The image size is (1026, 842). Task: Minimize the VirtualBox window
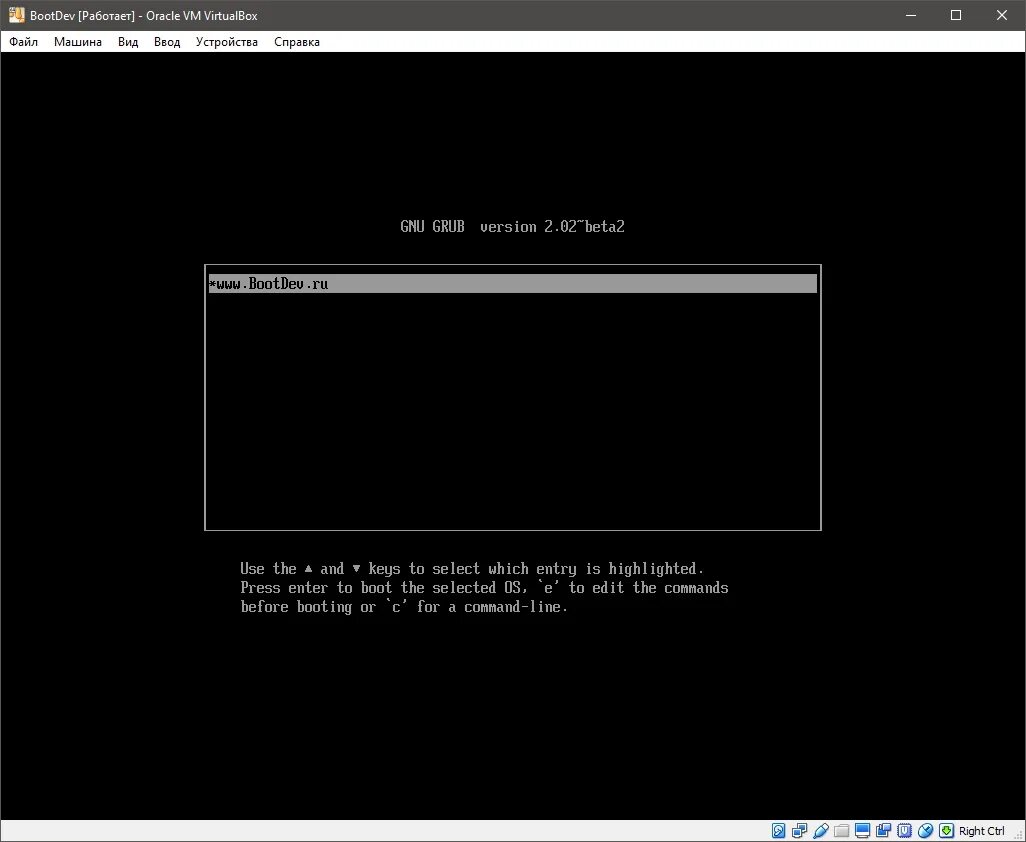pos(910,15)
